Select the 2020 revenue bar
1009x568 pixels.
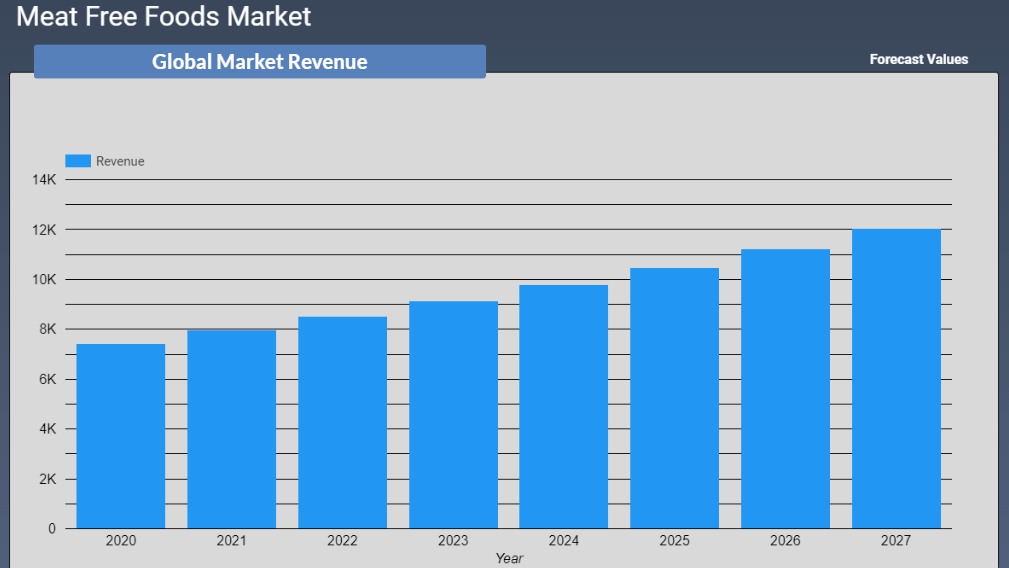[121, 436]
